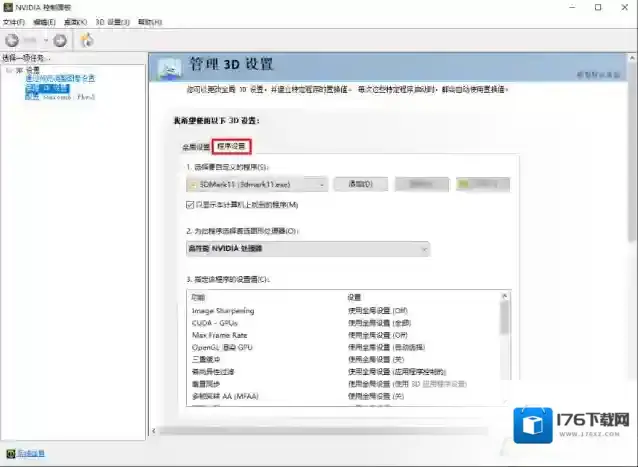Screen dimensions: 638x467
Task: Click the main panel scroll-up arrow
Action: tap(632, 58)
